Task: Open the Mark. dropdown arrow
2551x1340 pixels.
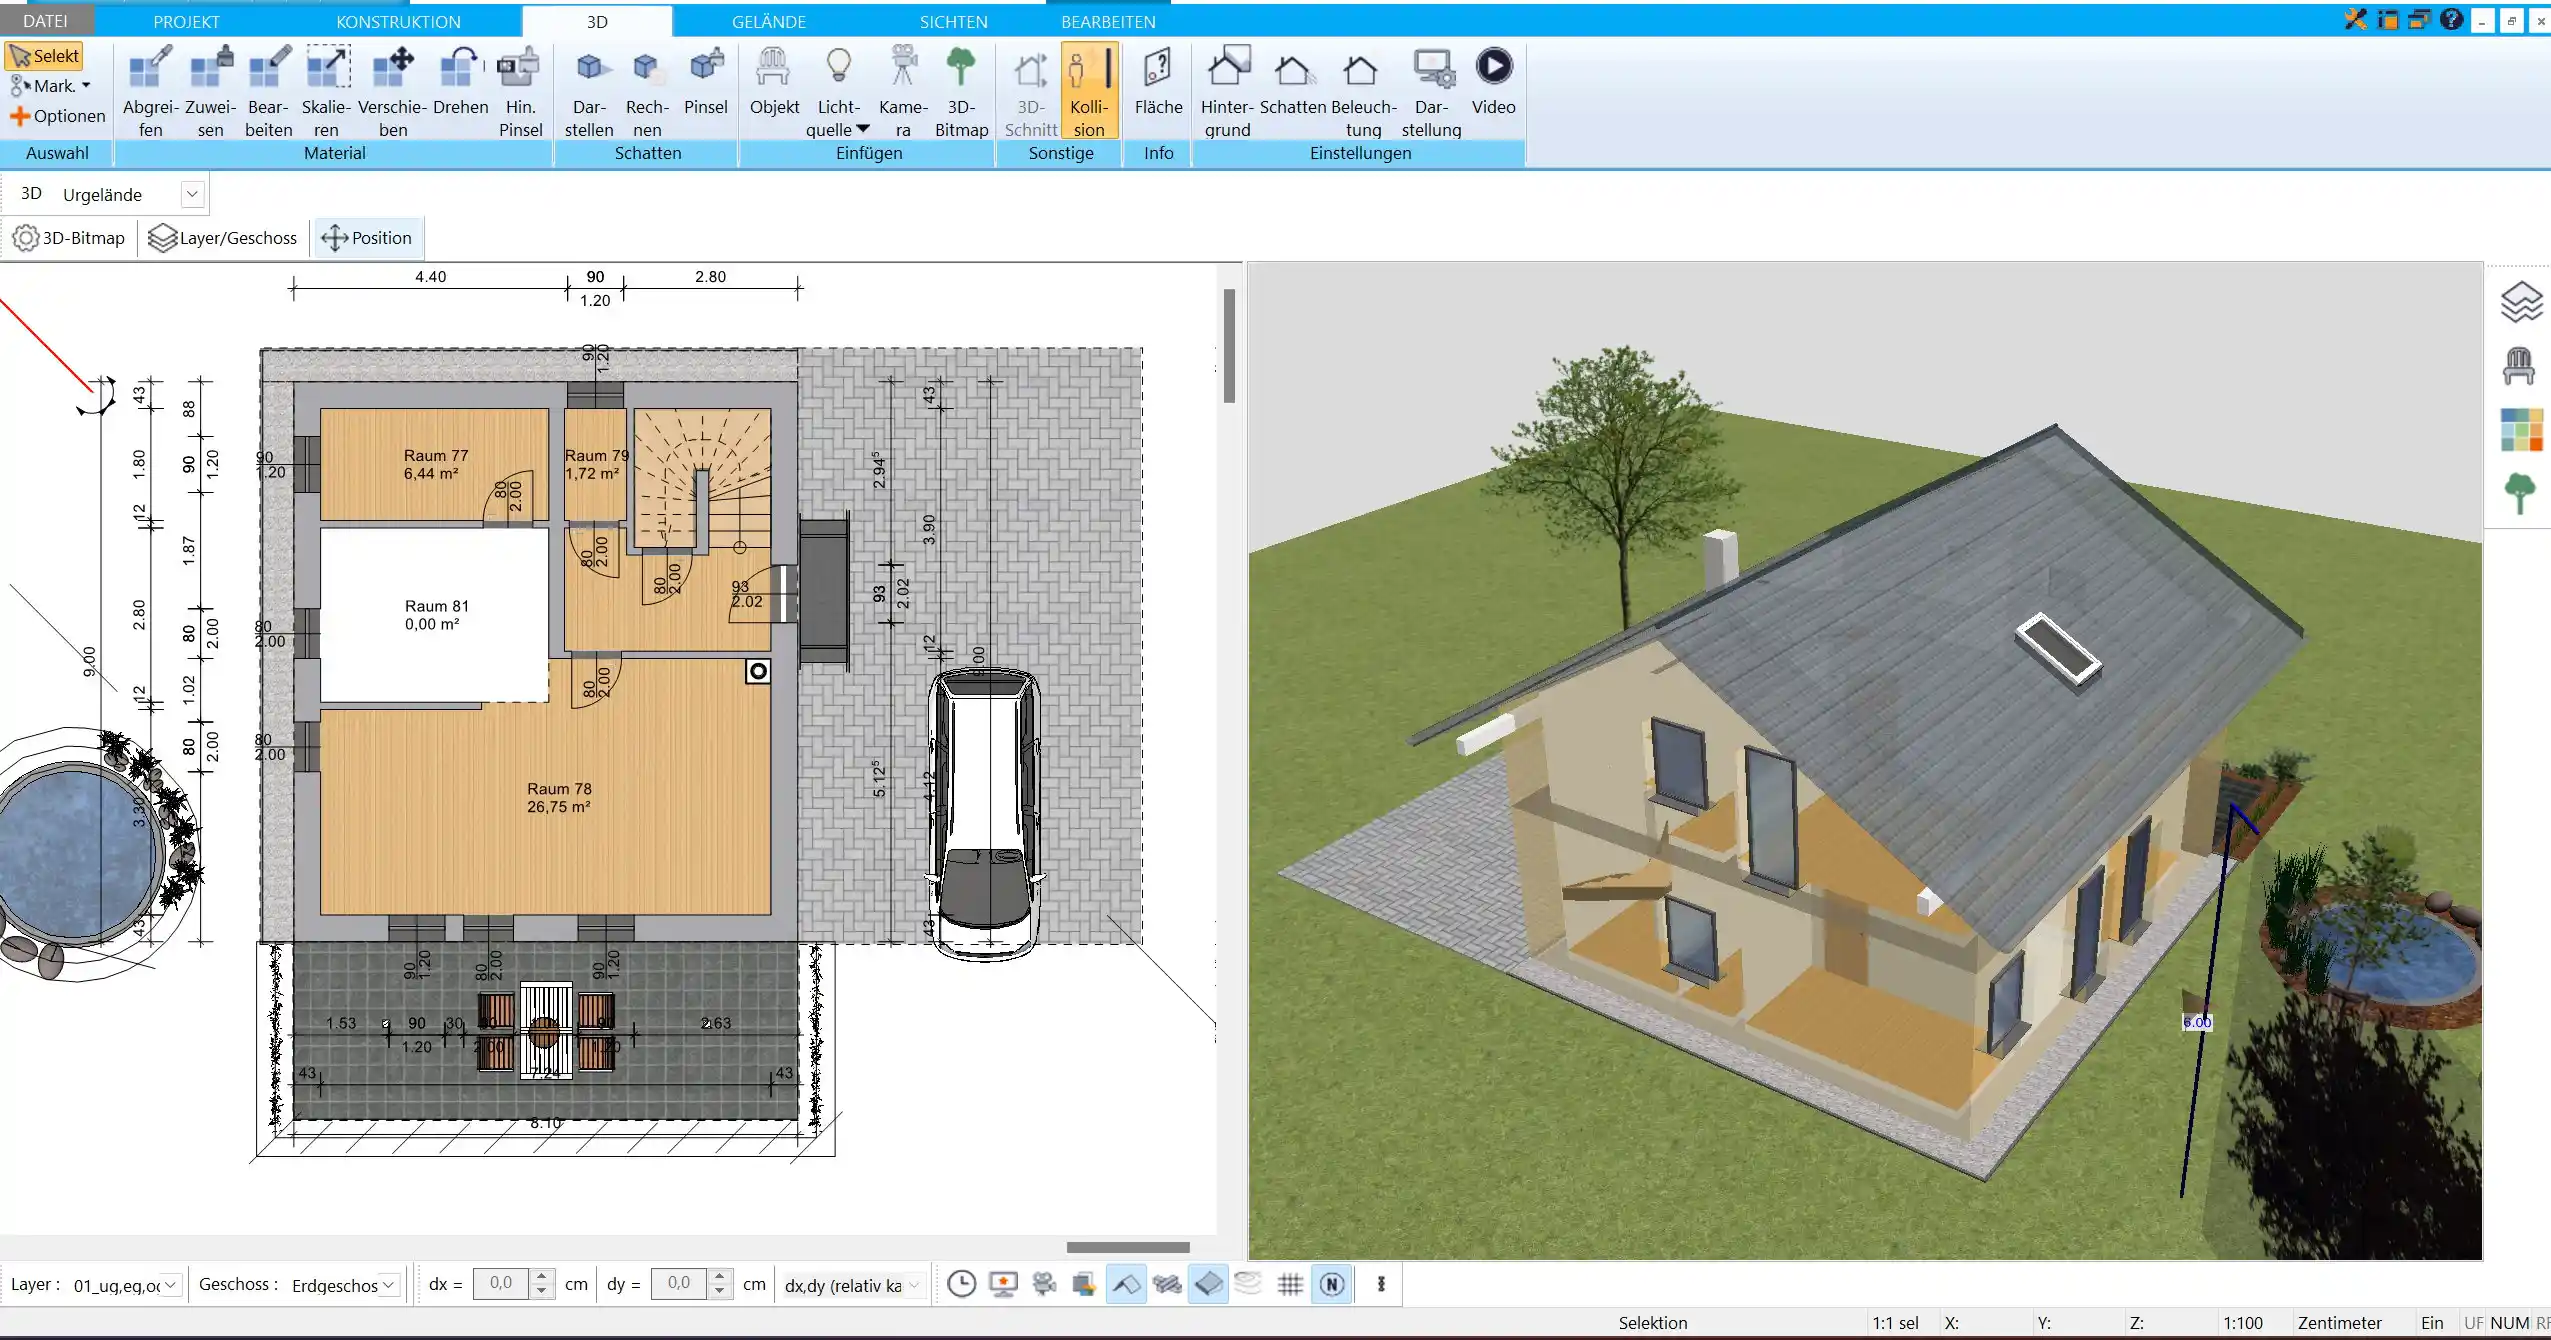Action: (86, 86)
